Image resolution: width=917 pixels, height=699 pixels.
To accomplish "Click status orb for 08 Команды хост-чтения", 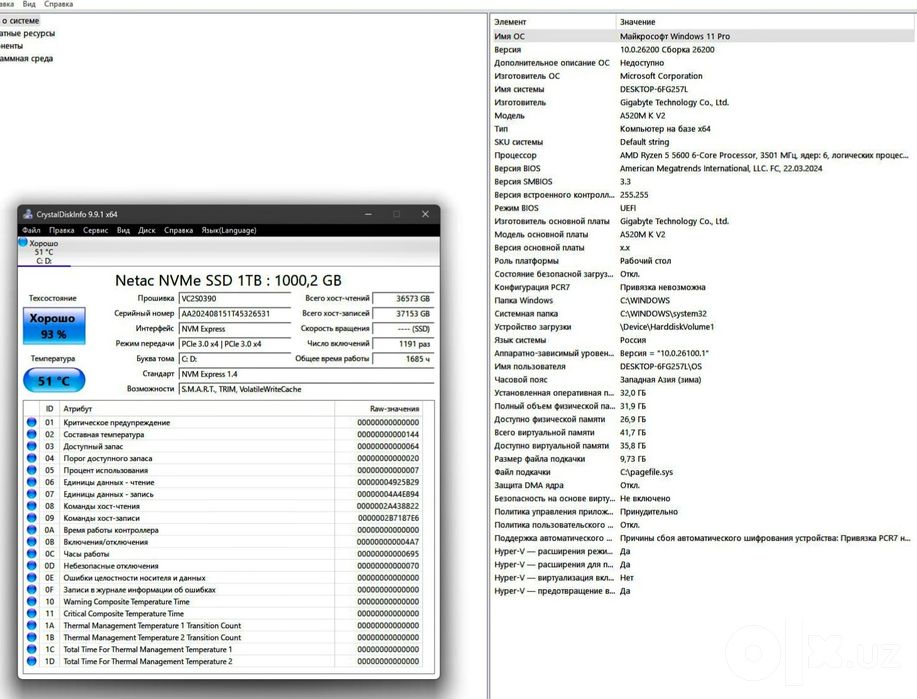I will (x=32, y=506).
